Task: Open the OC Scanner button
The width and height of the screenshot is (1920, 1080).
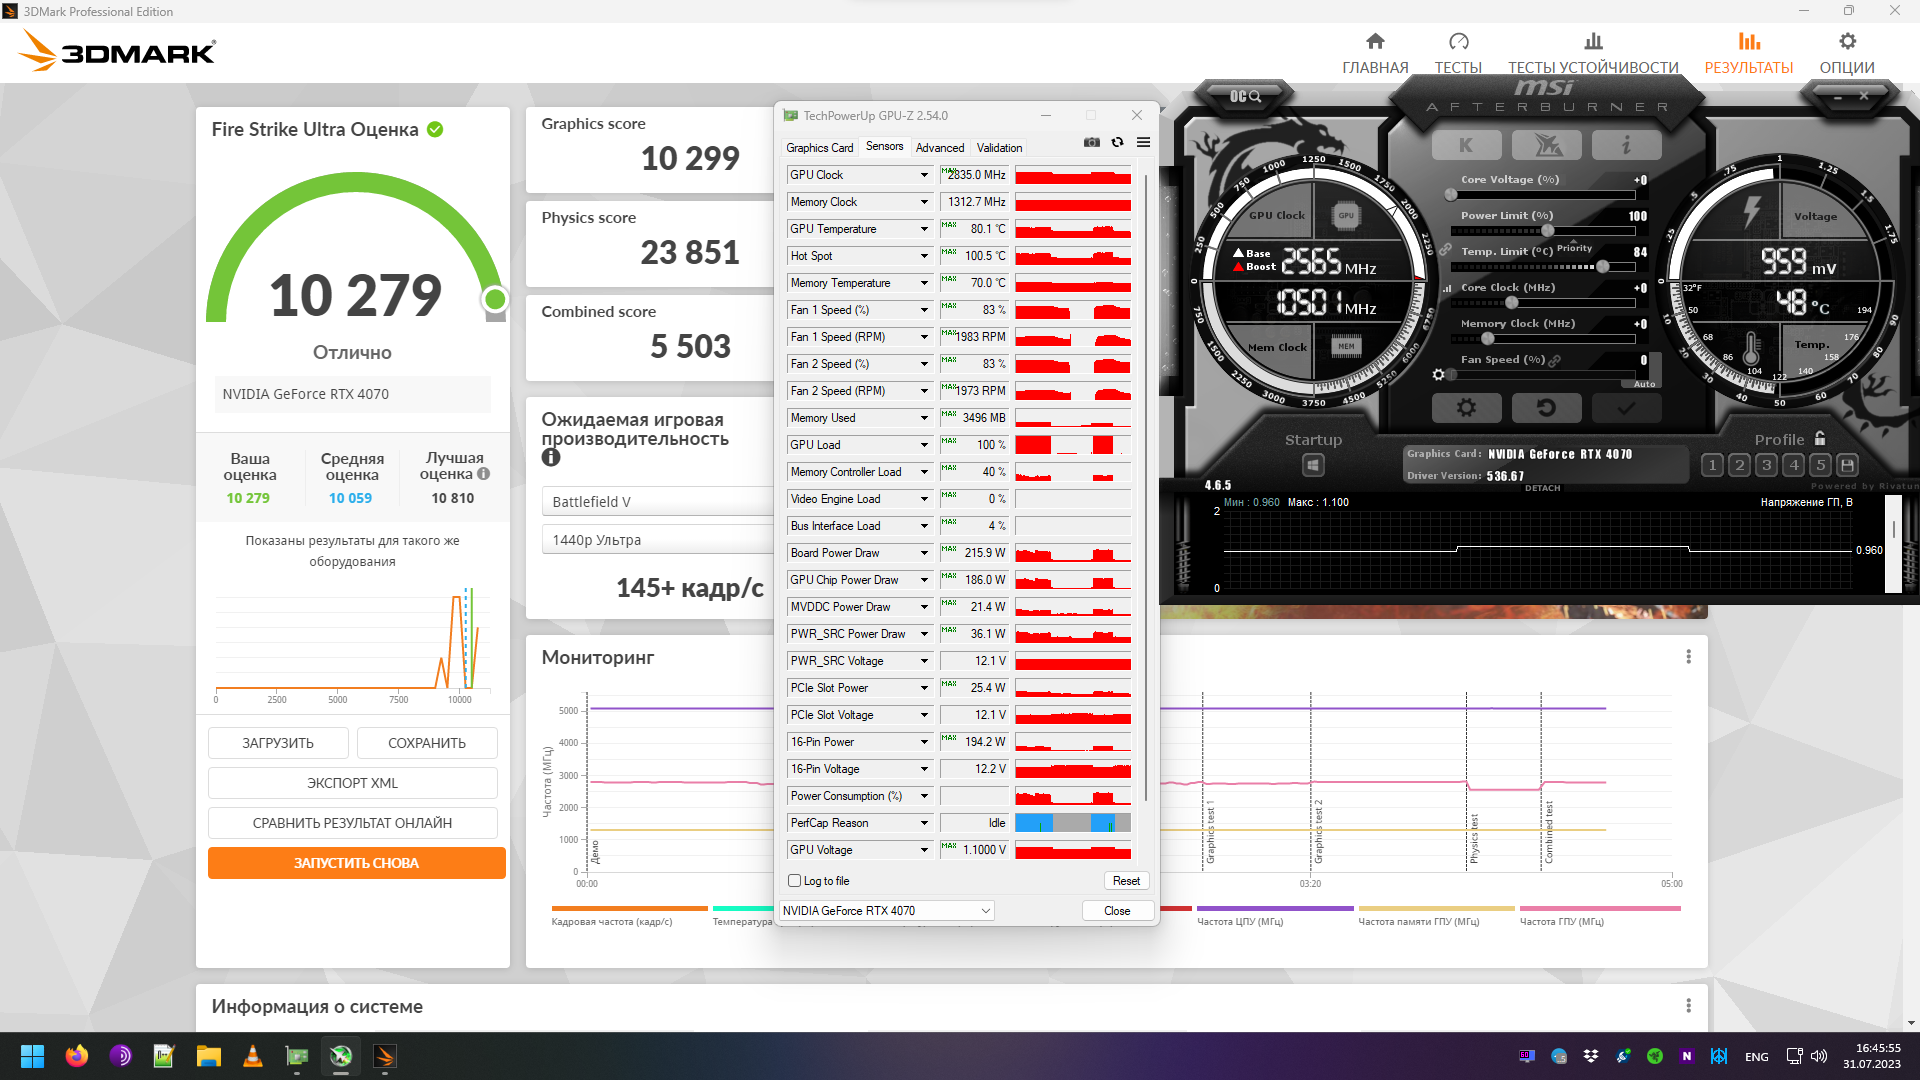Action: coord(1245,96)
